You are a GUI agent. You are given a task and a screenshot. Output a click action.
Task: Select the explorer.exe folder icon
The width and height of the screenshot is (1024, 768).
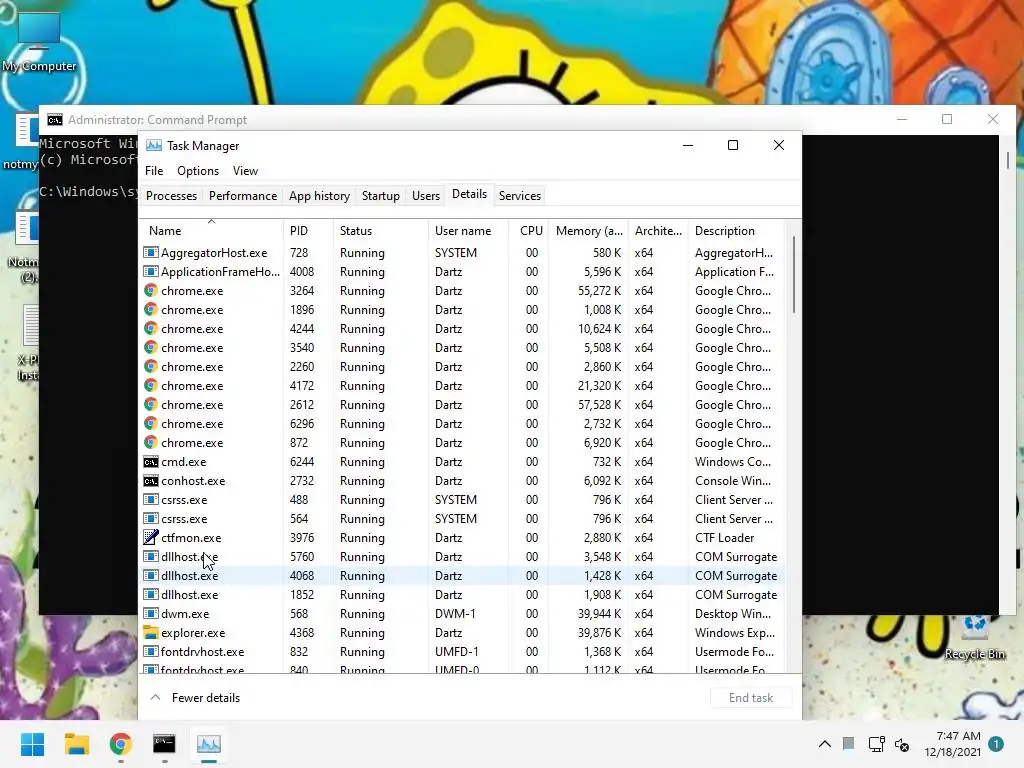(151, 632)
